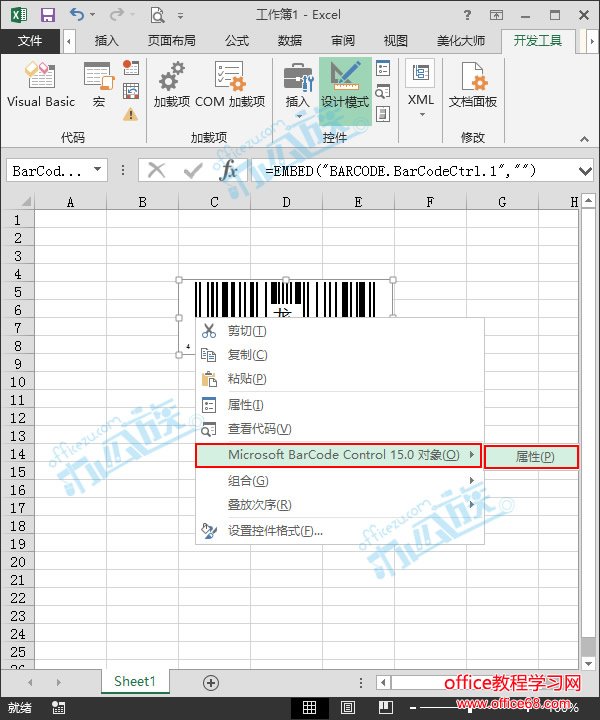The image size is (600, 720).
Task: Open the Visual Basic editor
Action: click(41, 85)
